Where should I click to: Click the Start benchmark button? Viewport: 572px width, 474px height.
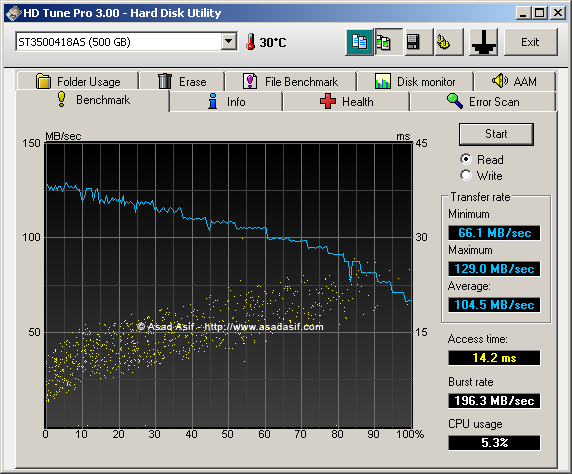(x=496, y=134)
